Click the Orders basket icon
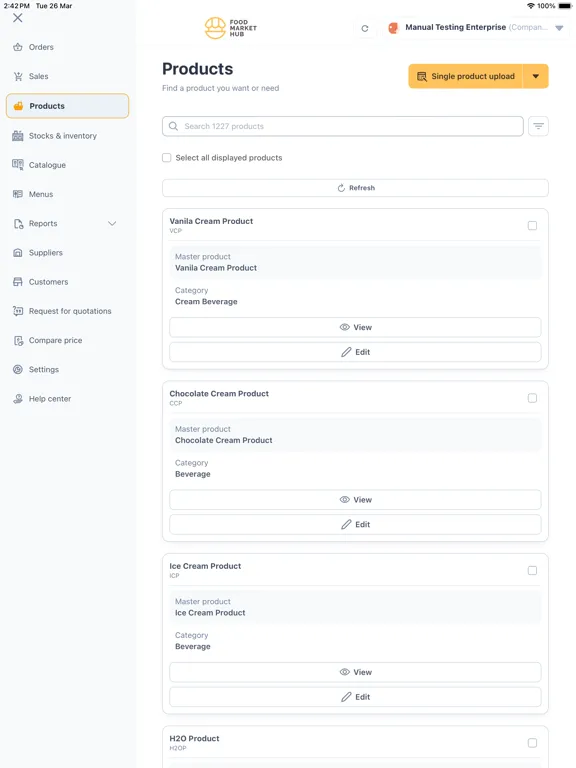 (18, 48)
